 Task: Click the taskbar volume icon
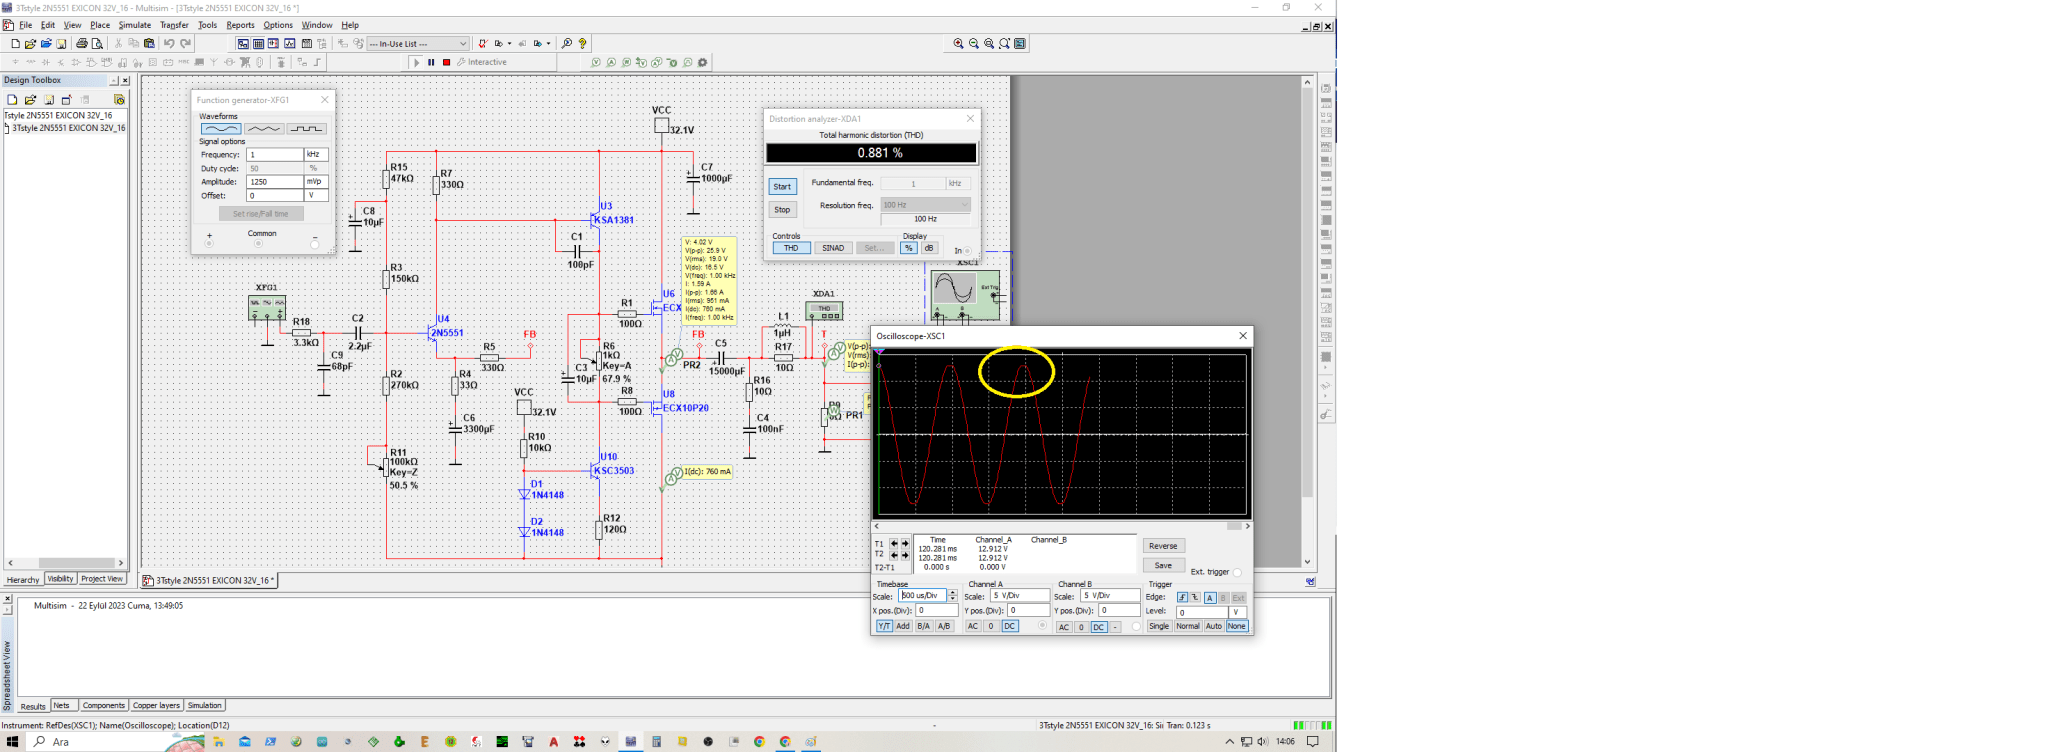tap(1262, 742)
